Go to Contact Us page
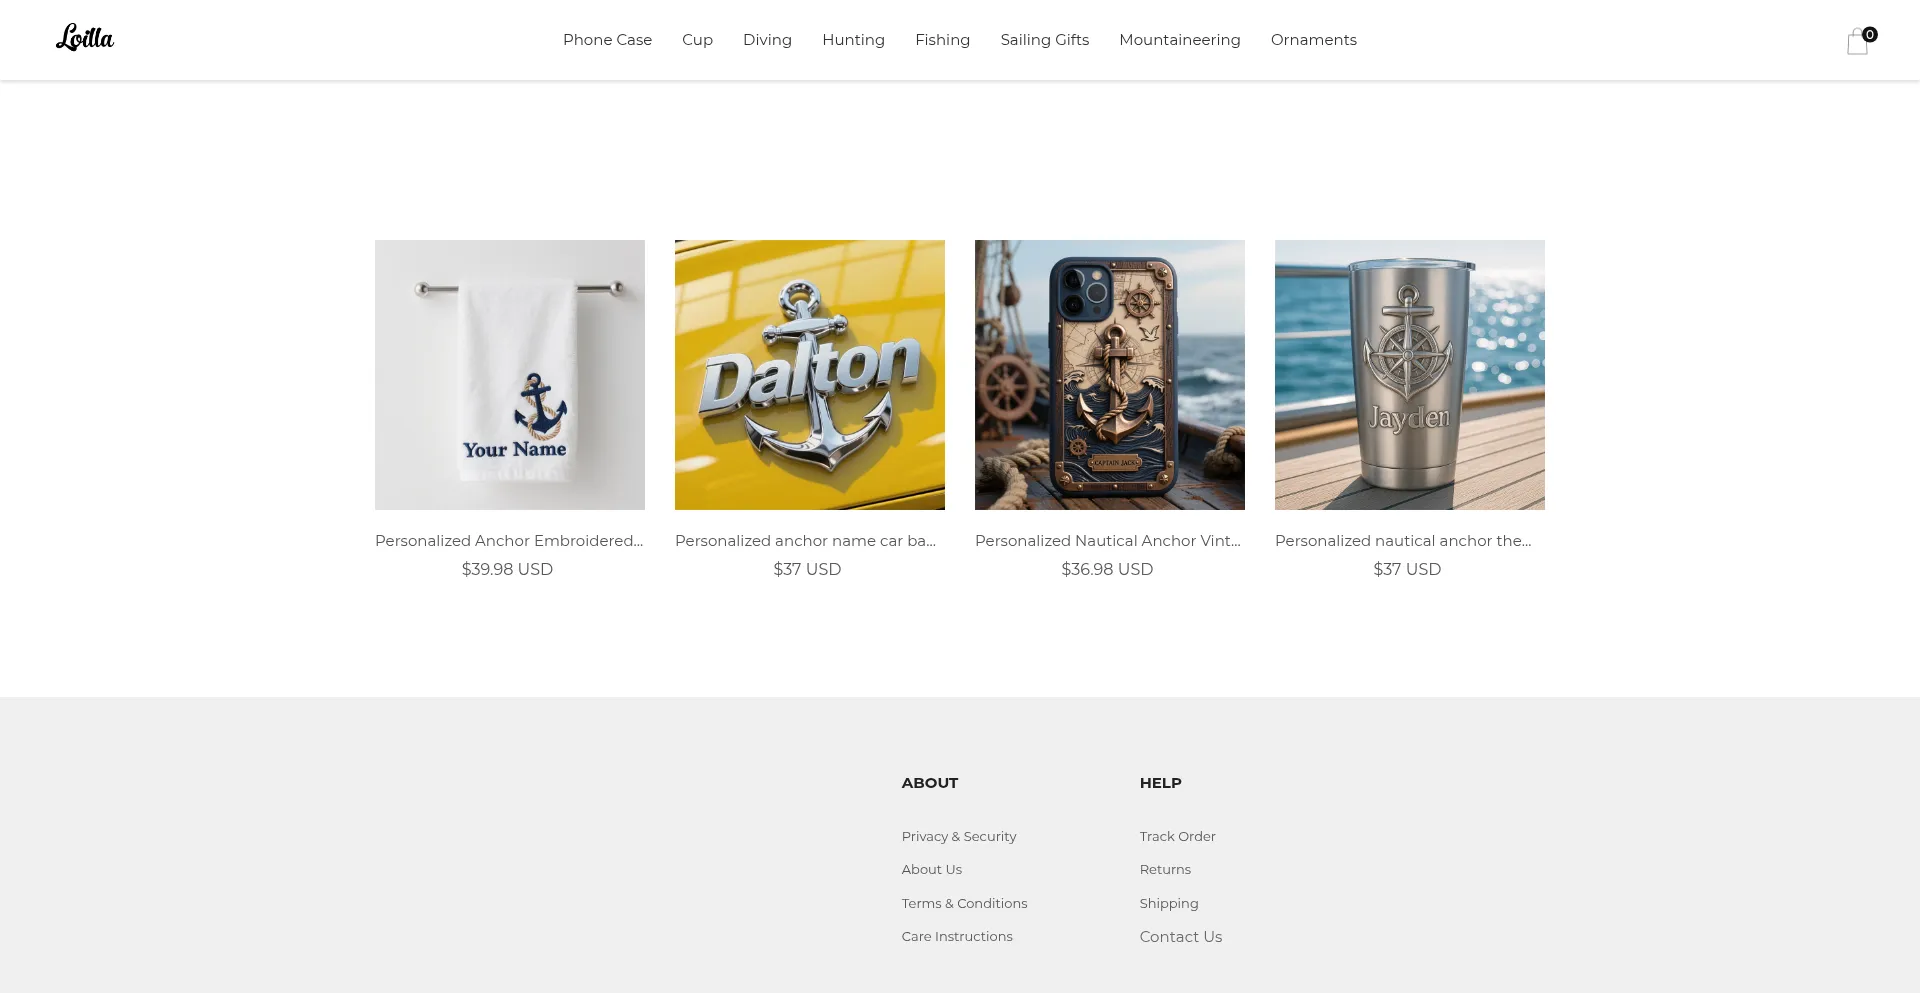1920x993 pixels. 1180,937
